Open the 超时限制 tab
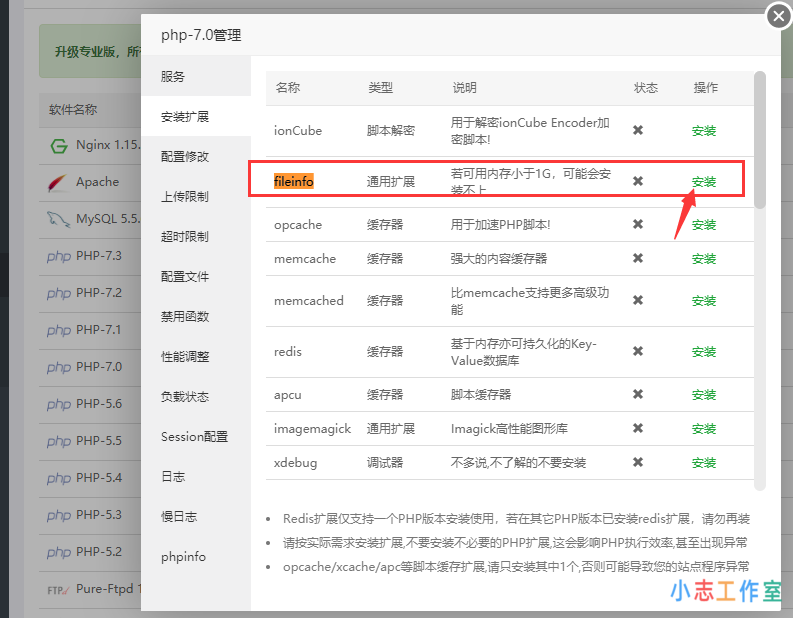793x618 pixels. tap(196, 236)
